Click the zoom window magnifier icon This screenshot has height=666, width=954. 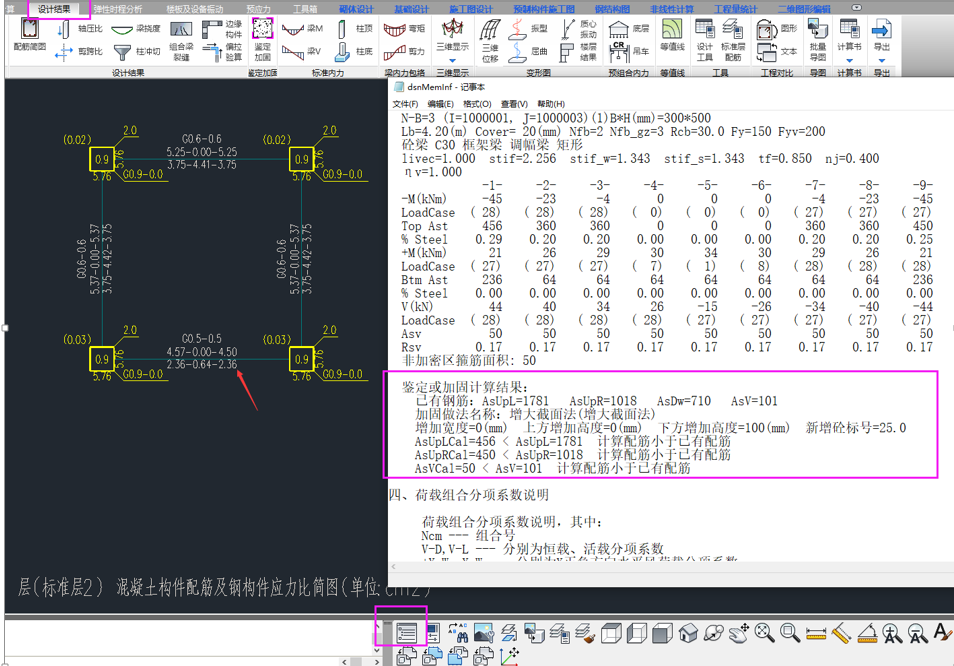790,633
